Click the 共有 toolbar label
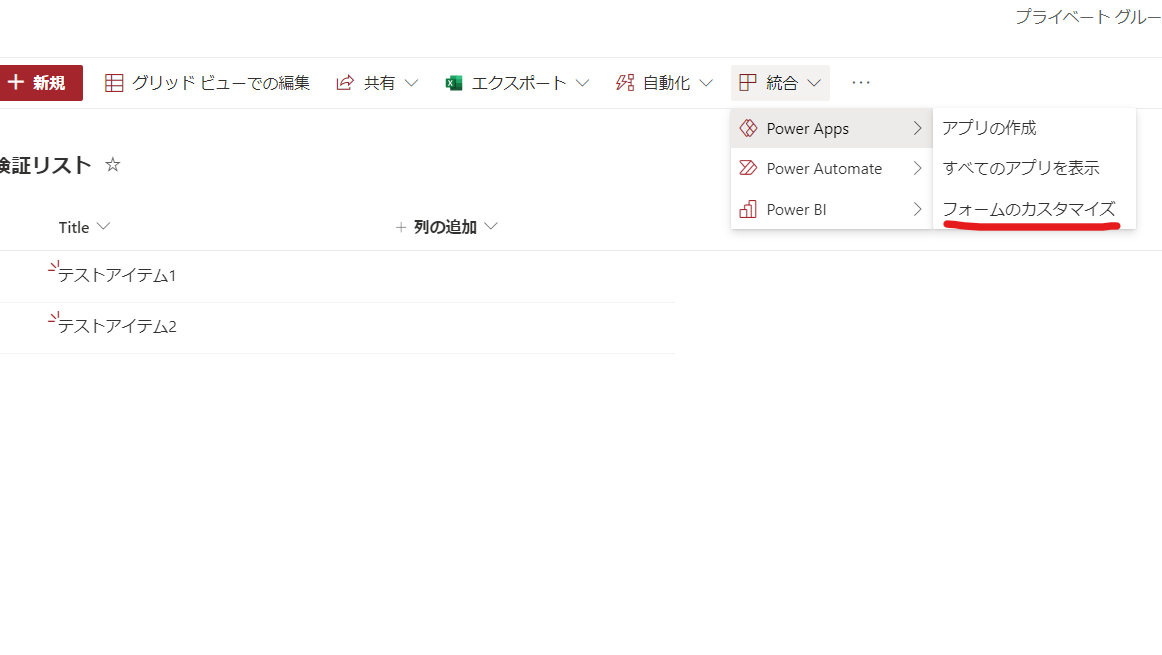Screen dimensions: 1162x655 379,83
